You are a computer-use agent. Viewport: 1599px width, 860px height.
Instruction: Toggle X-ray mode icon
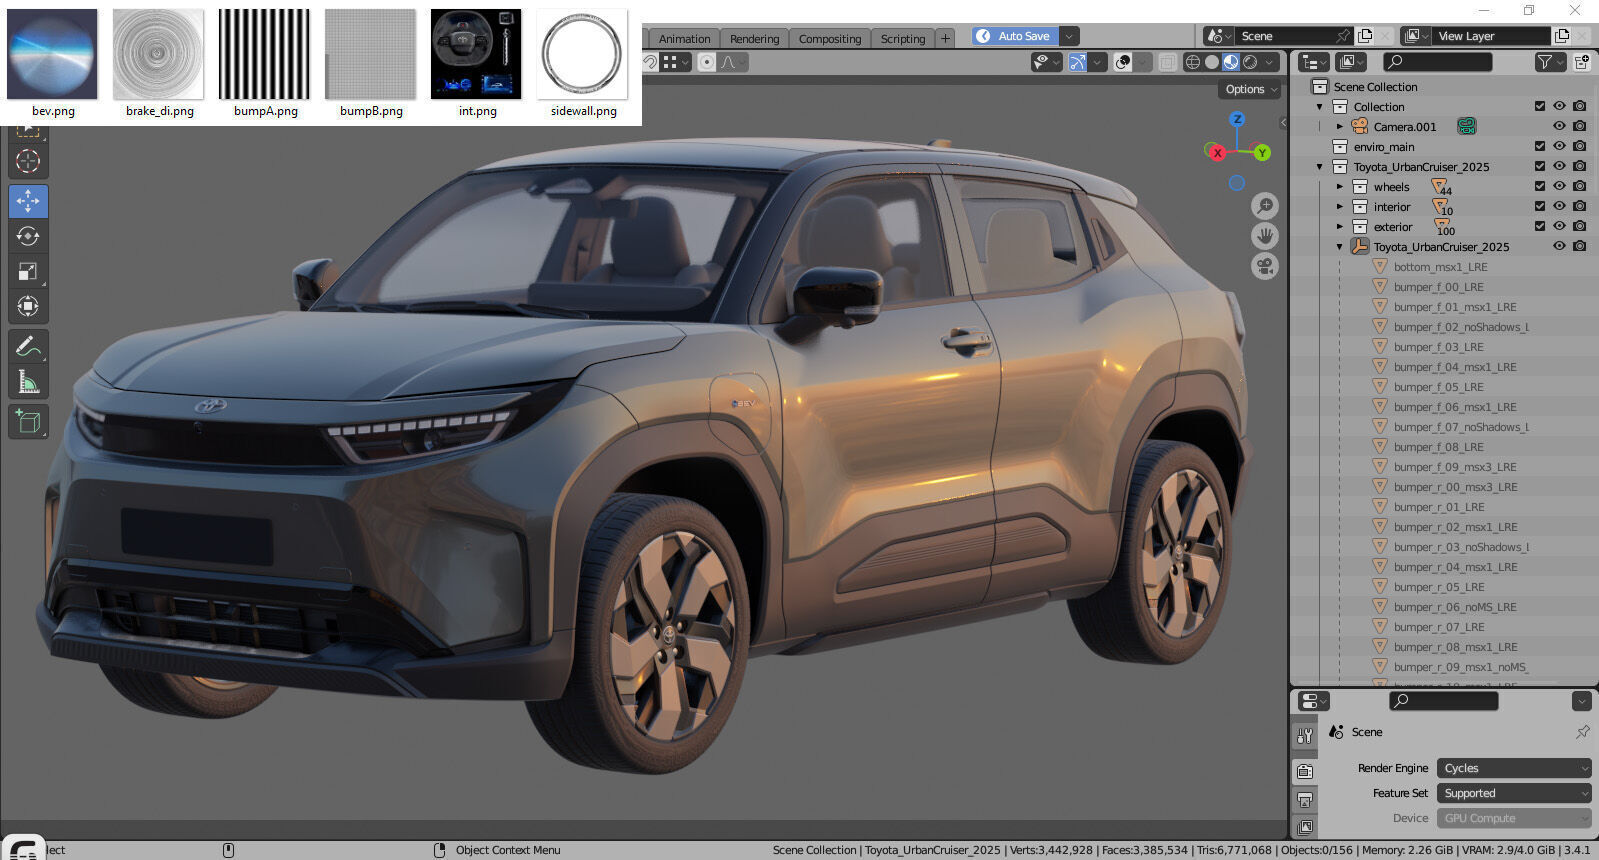1167,62
